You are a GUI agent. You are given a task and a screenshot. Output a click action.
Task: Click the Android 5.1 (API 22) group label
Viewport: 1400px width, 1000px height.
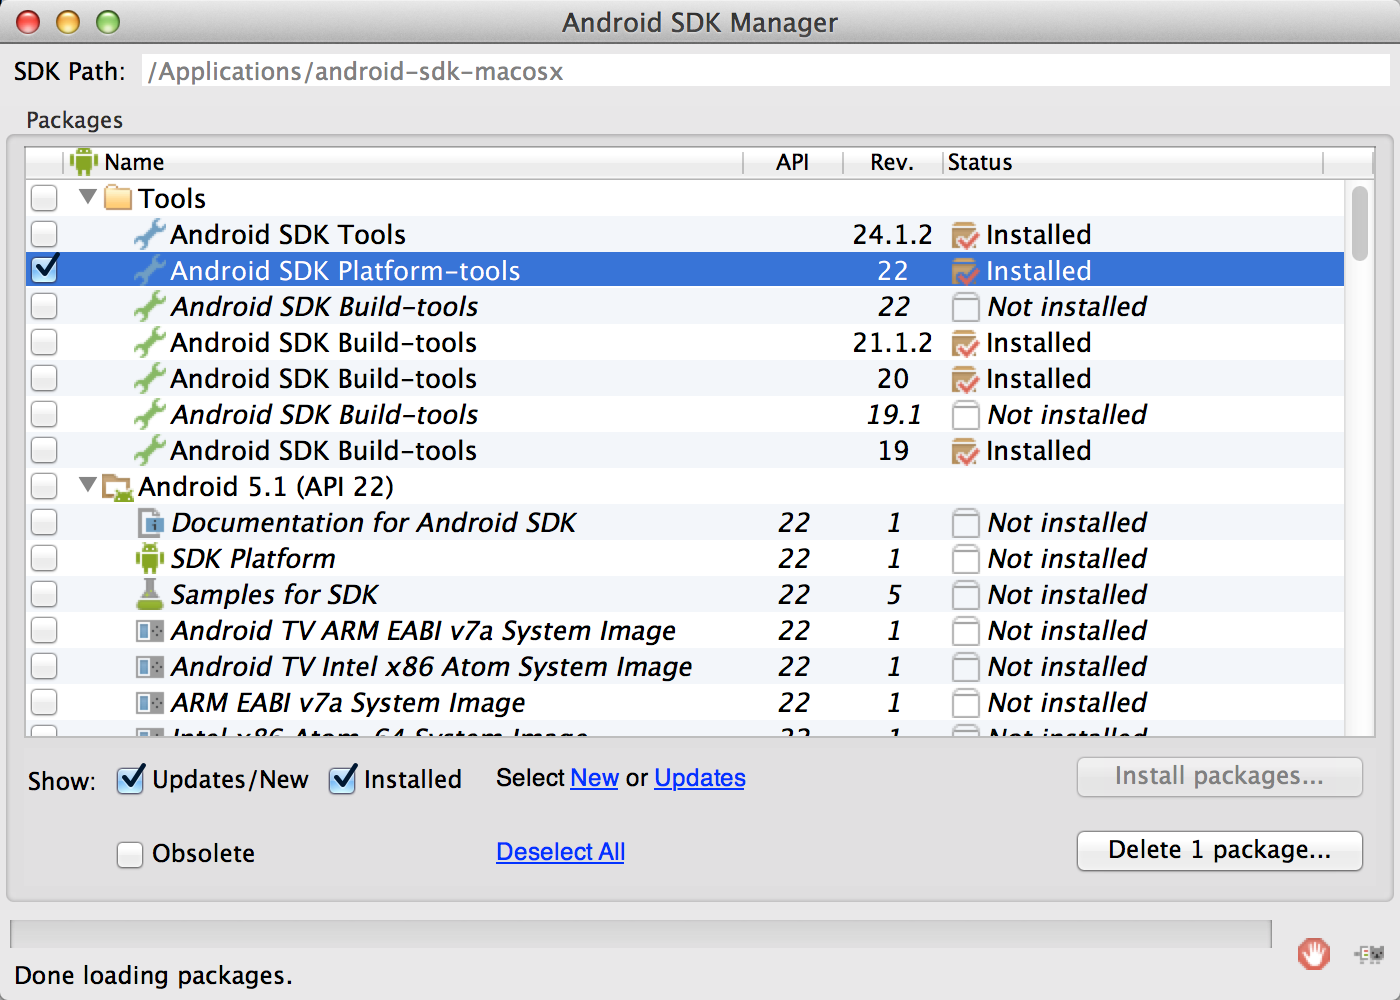266,487
